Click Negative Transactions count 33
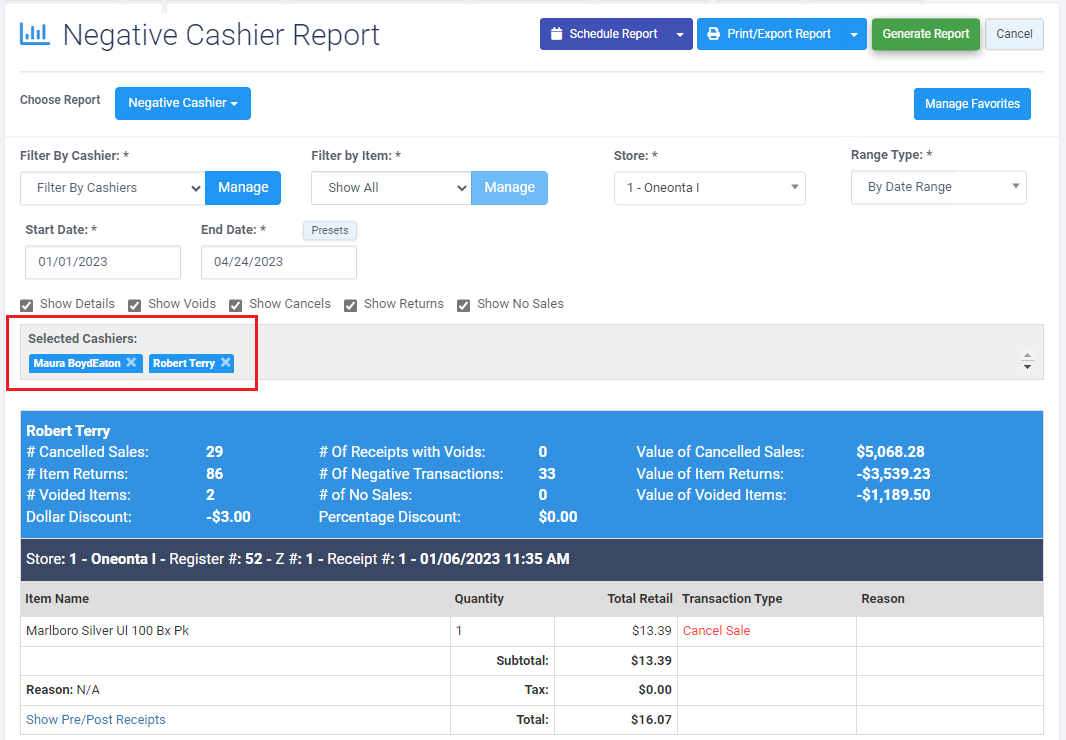The width and height of the screenshot is (1066, 740). pyautogui.click(x=547, y=473)
